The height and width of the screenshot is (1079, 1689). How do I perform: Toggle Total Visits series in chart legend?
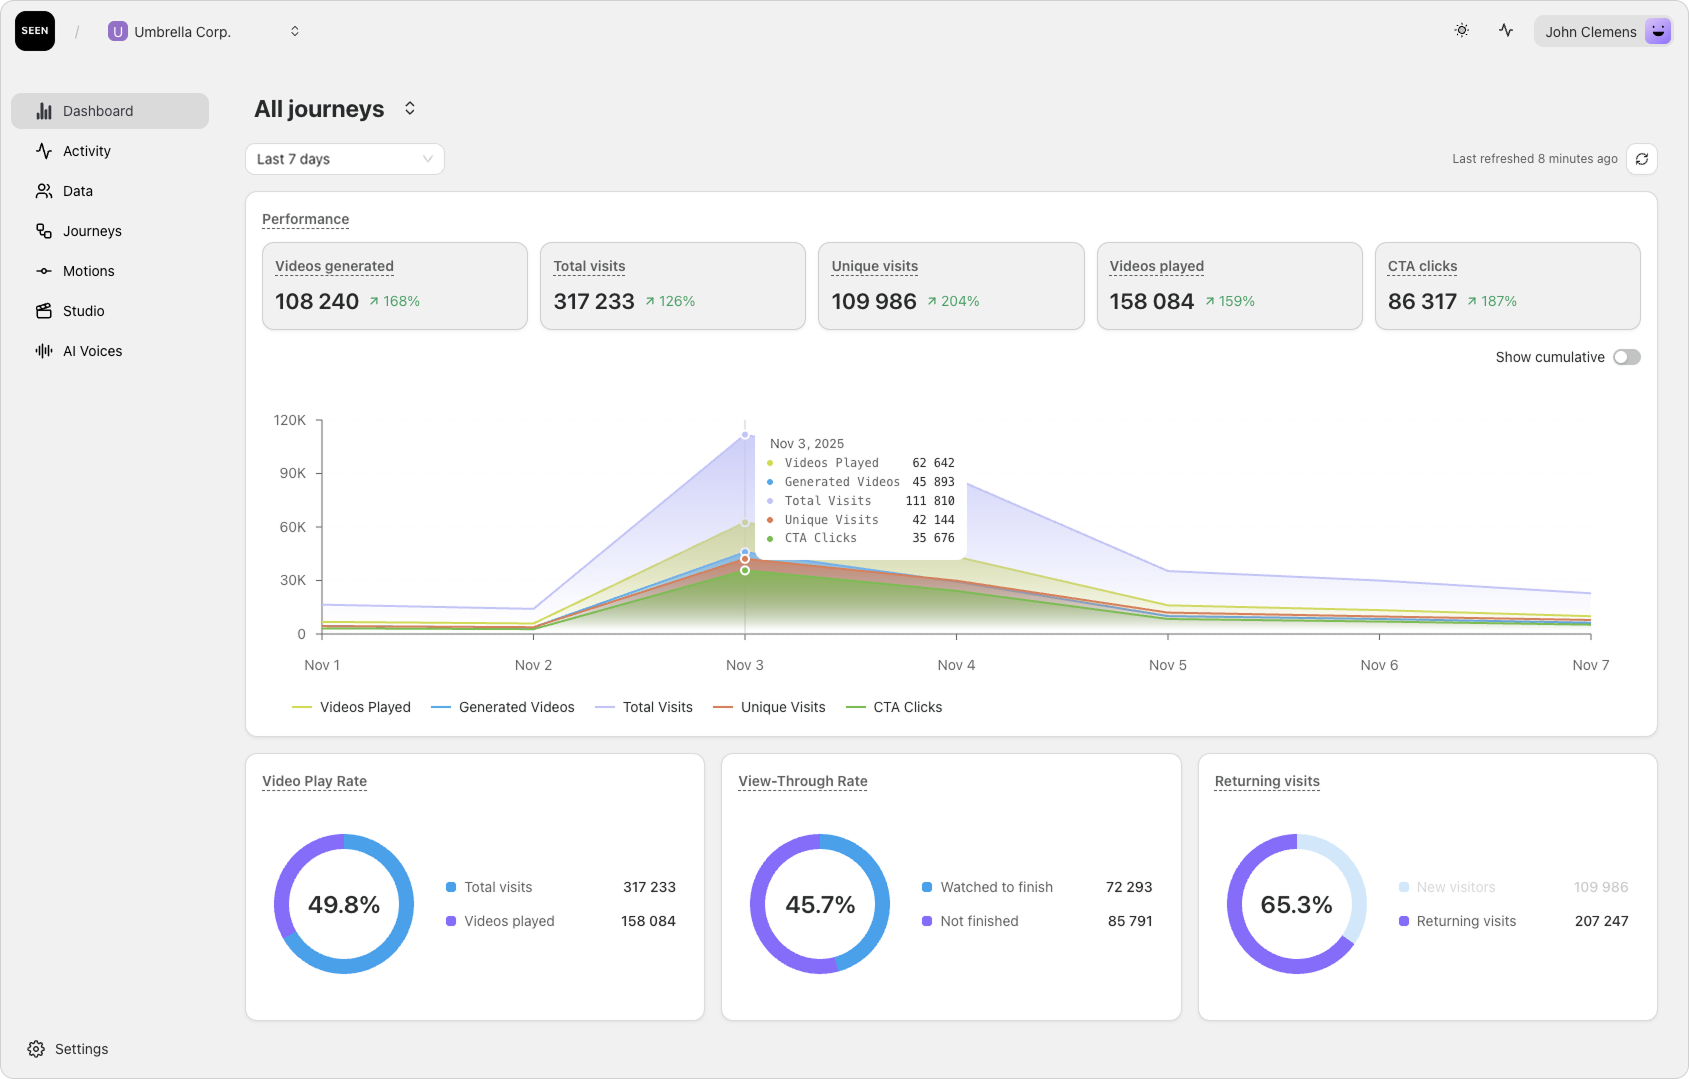pyautogui.click(x=644, y=707)
